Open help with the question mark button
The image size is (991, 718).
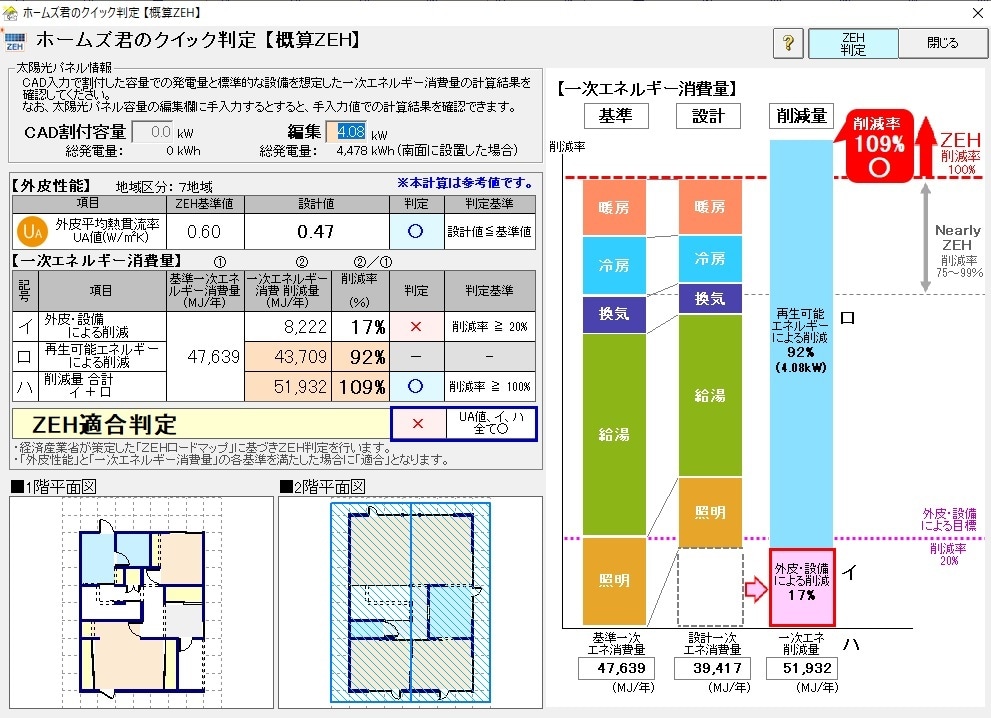788,44
